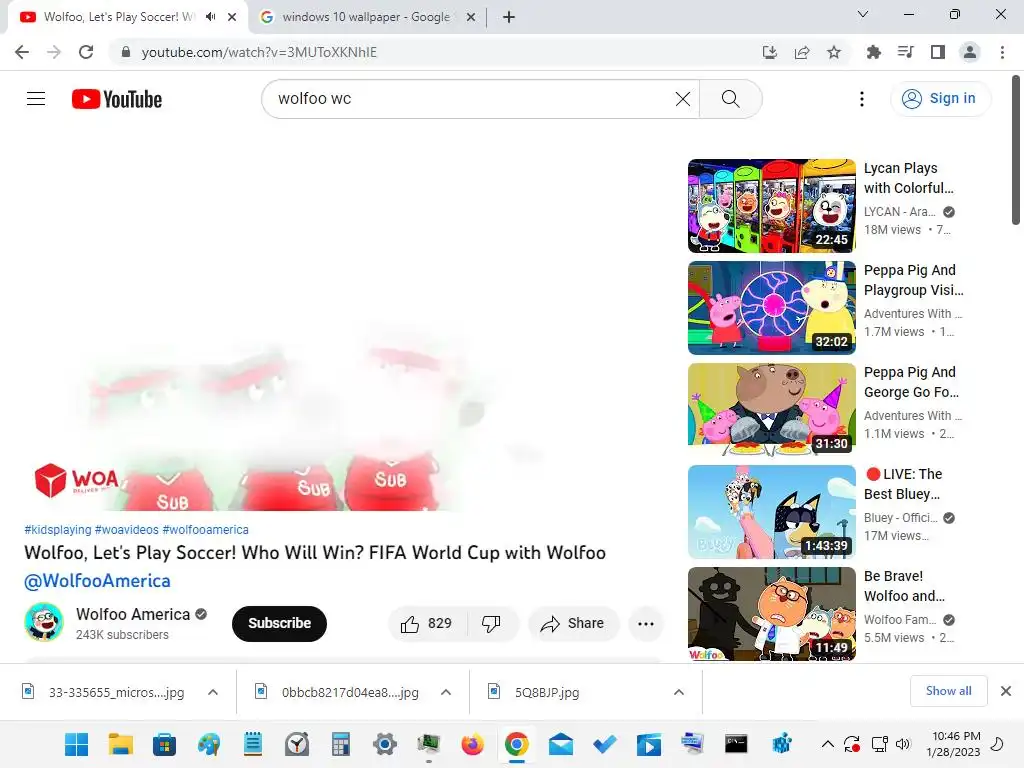Share this page icon in address bar
The height and width of the screenshot is (768, 1024).
[x=802, y=52]
